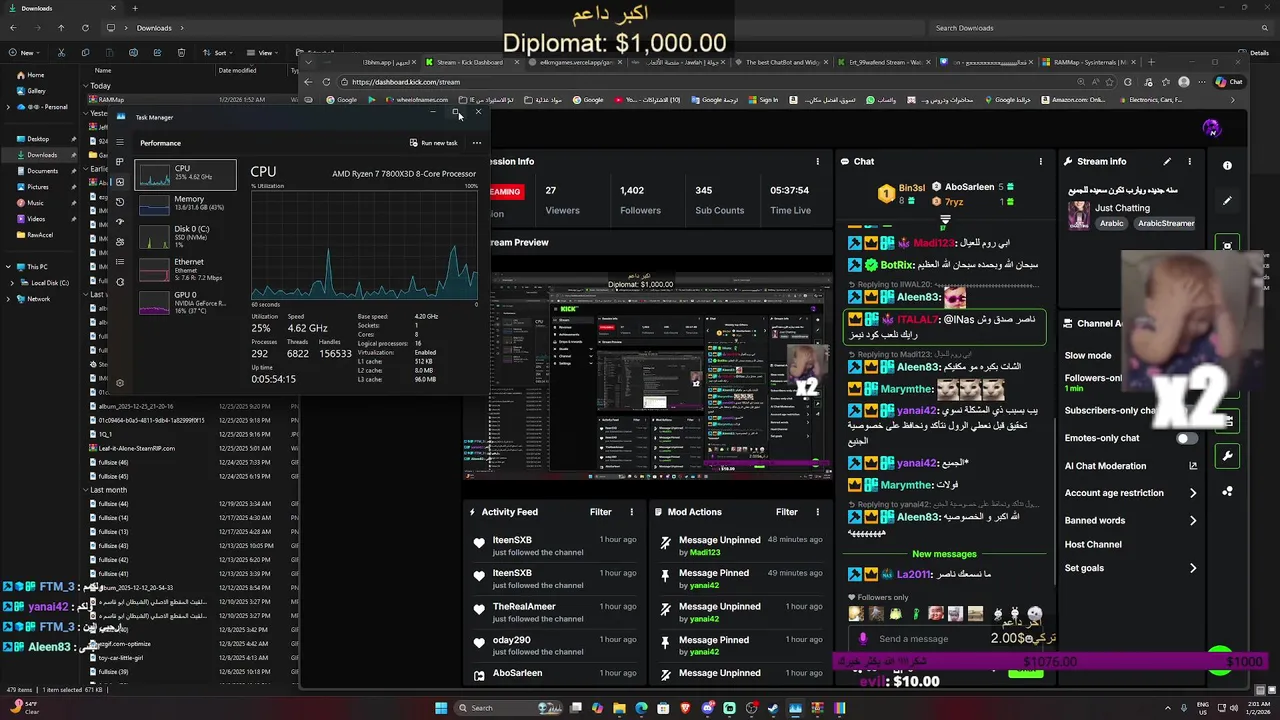The image size is (1280, 720).
Task: Open AI Chat Moderation external link
Action: (1193, 466)
